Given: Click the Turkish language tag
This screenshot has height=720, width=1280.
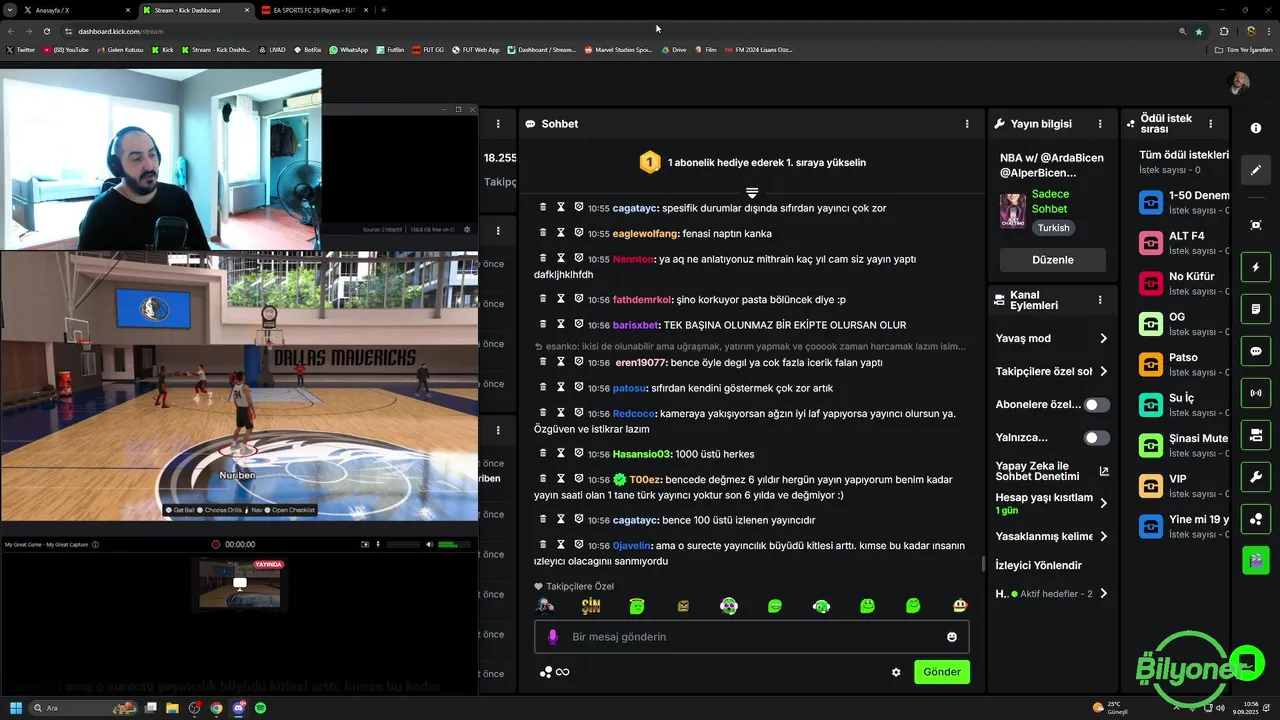Looking at the screenshot, I should coord(1053,228).
